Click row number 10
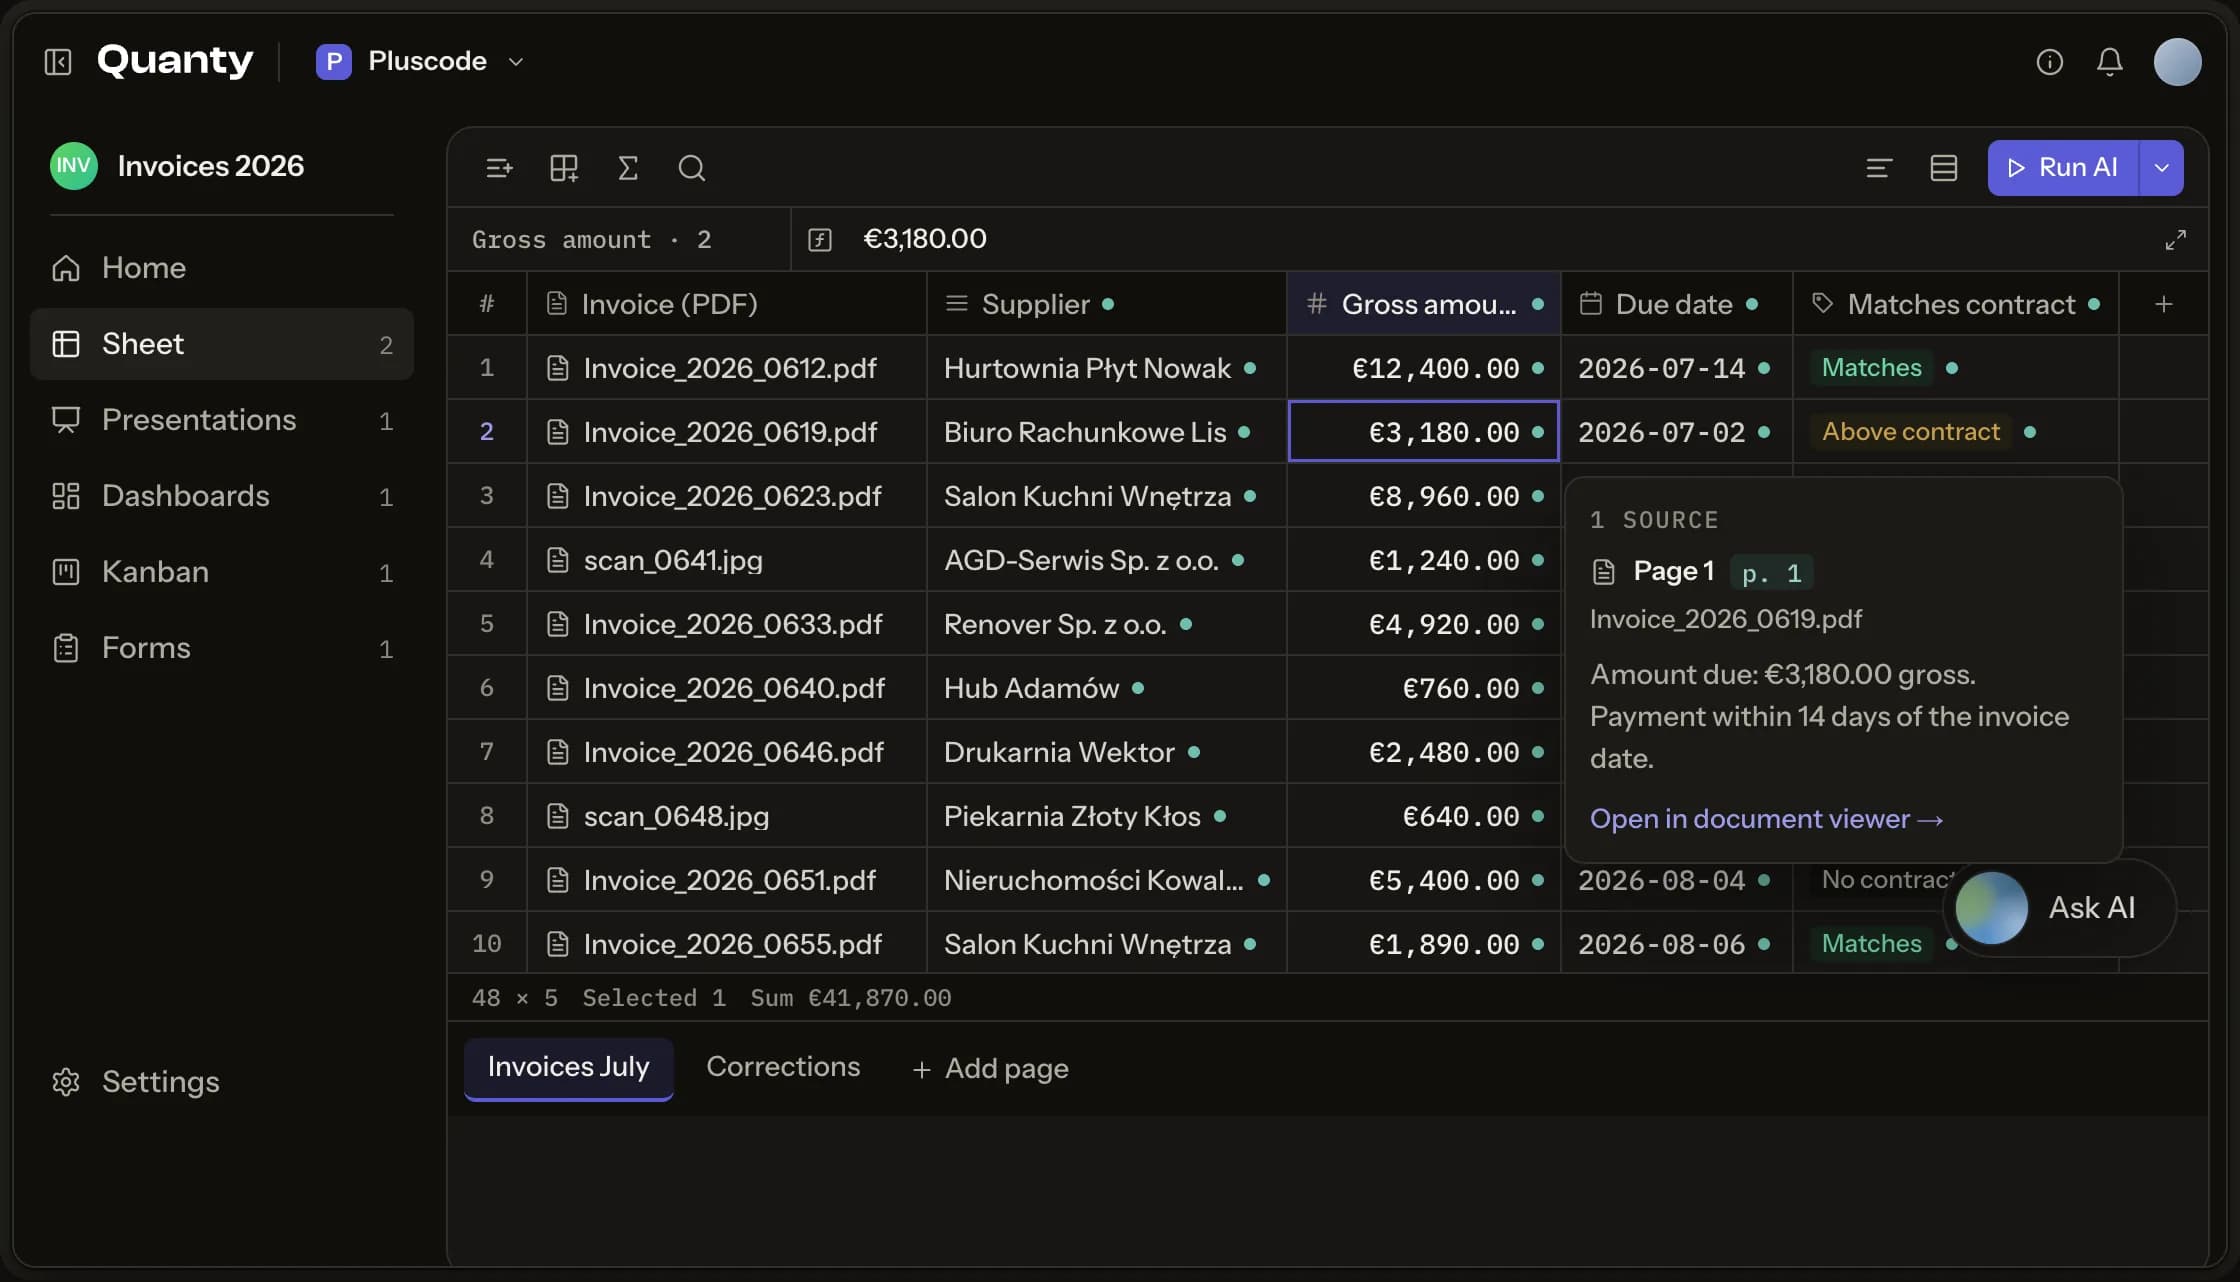Image resolution: width=2240 pixels, height=1282 pixels. coord(487,944)
